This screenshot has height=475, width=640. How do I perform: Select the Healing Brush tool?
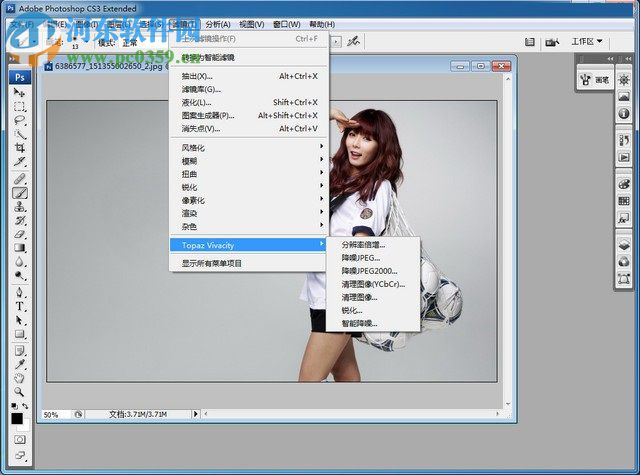coord(20,179)
